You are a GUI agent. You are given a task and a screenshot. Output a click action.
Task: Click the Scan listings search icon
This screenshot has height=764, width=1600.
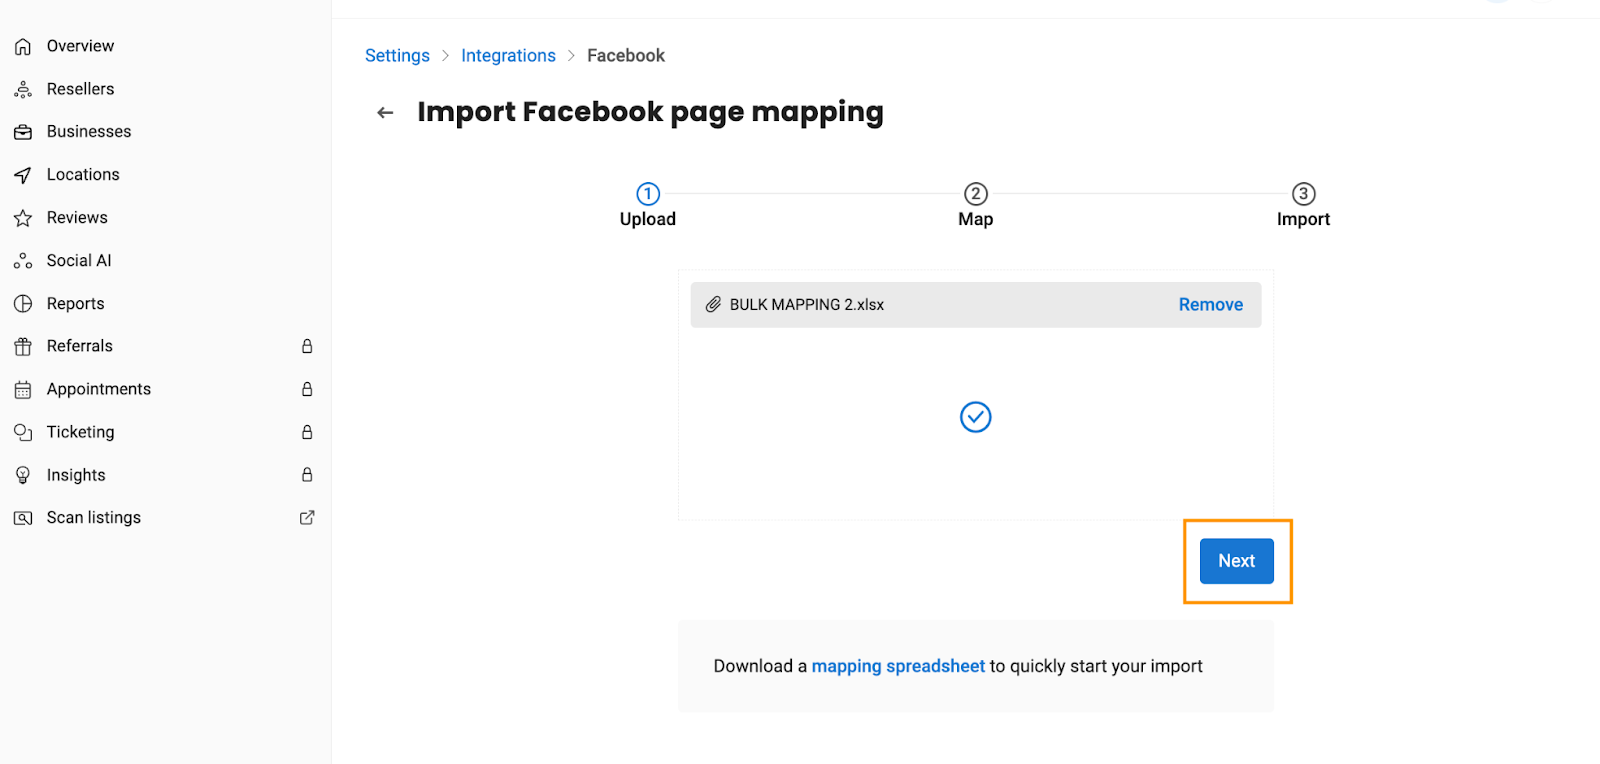(x=23, y=518)
